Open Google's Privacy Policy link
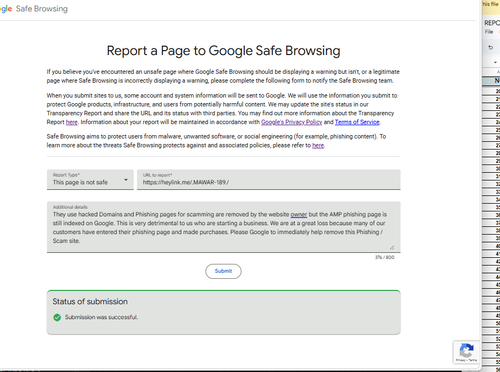The height and width of the screenshot is (372, 500). [292, 122]
